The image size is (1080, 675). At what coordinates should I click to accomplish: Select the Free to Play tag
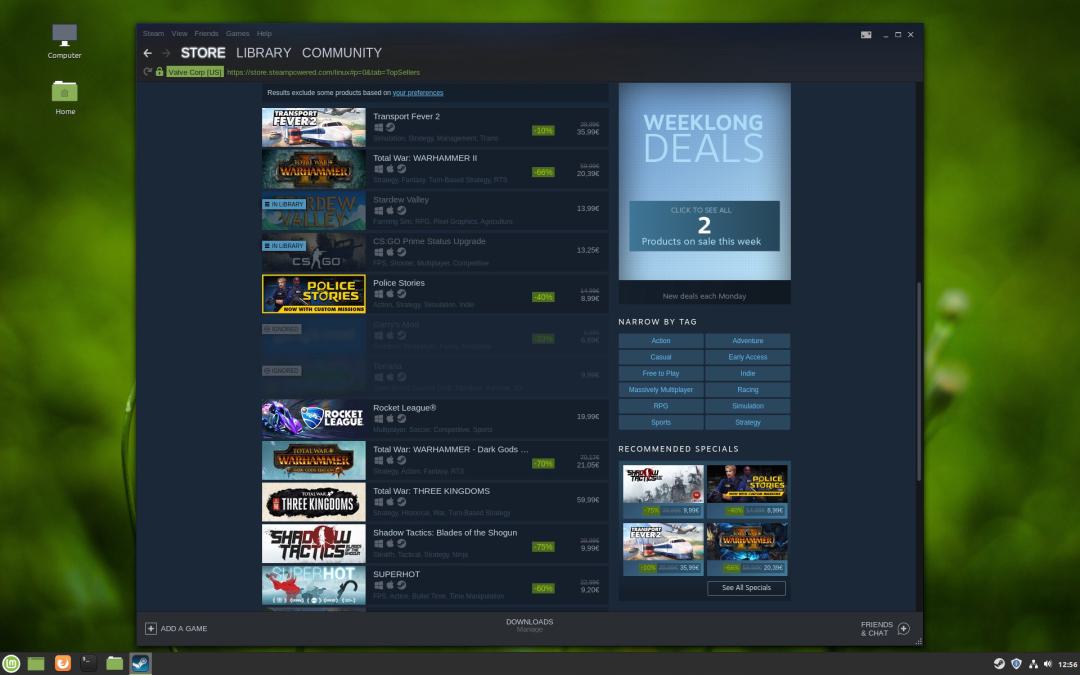661,373
